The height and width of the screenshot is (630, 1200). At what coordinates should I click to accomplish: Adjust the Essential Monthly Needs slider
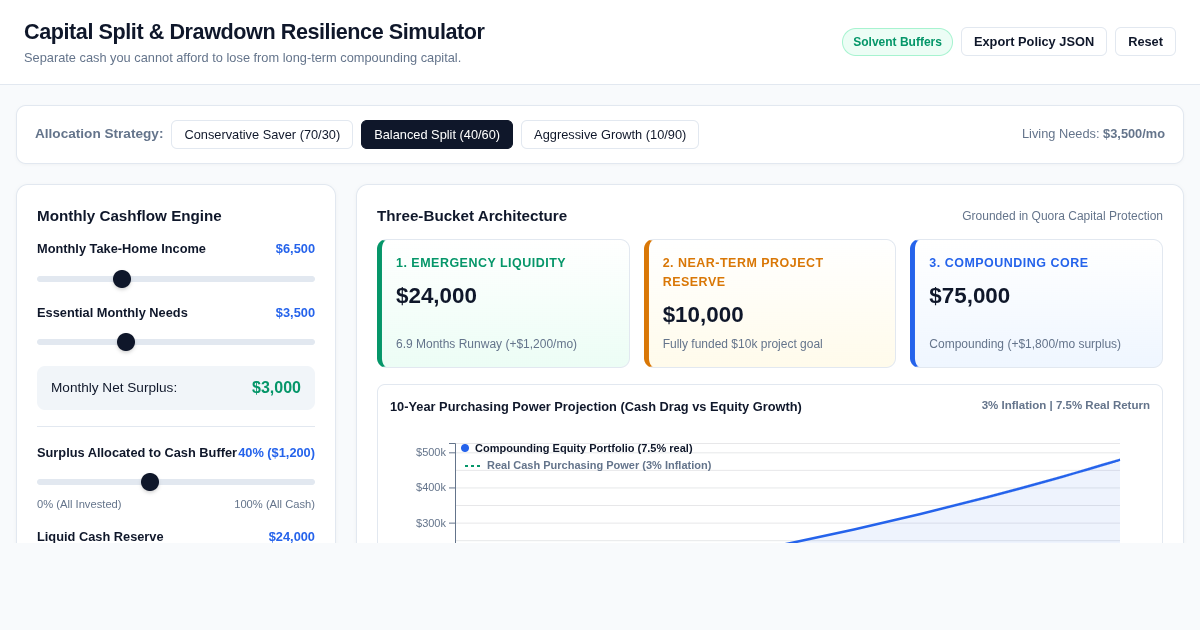(x=176, y=342)
